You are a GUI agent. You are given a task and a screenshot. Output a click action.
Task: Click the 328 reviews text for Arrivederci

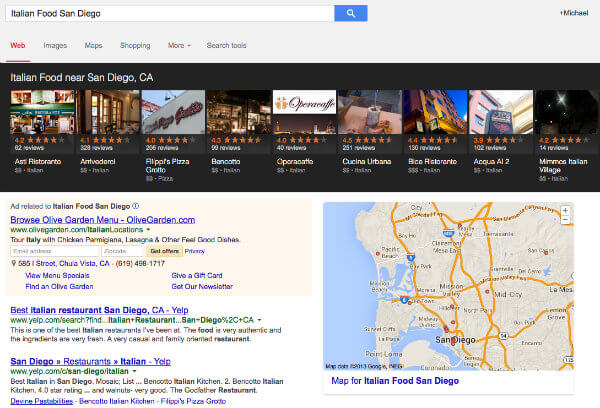click(x=96, y=148)
